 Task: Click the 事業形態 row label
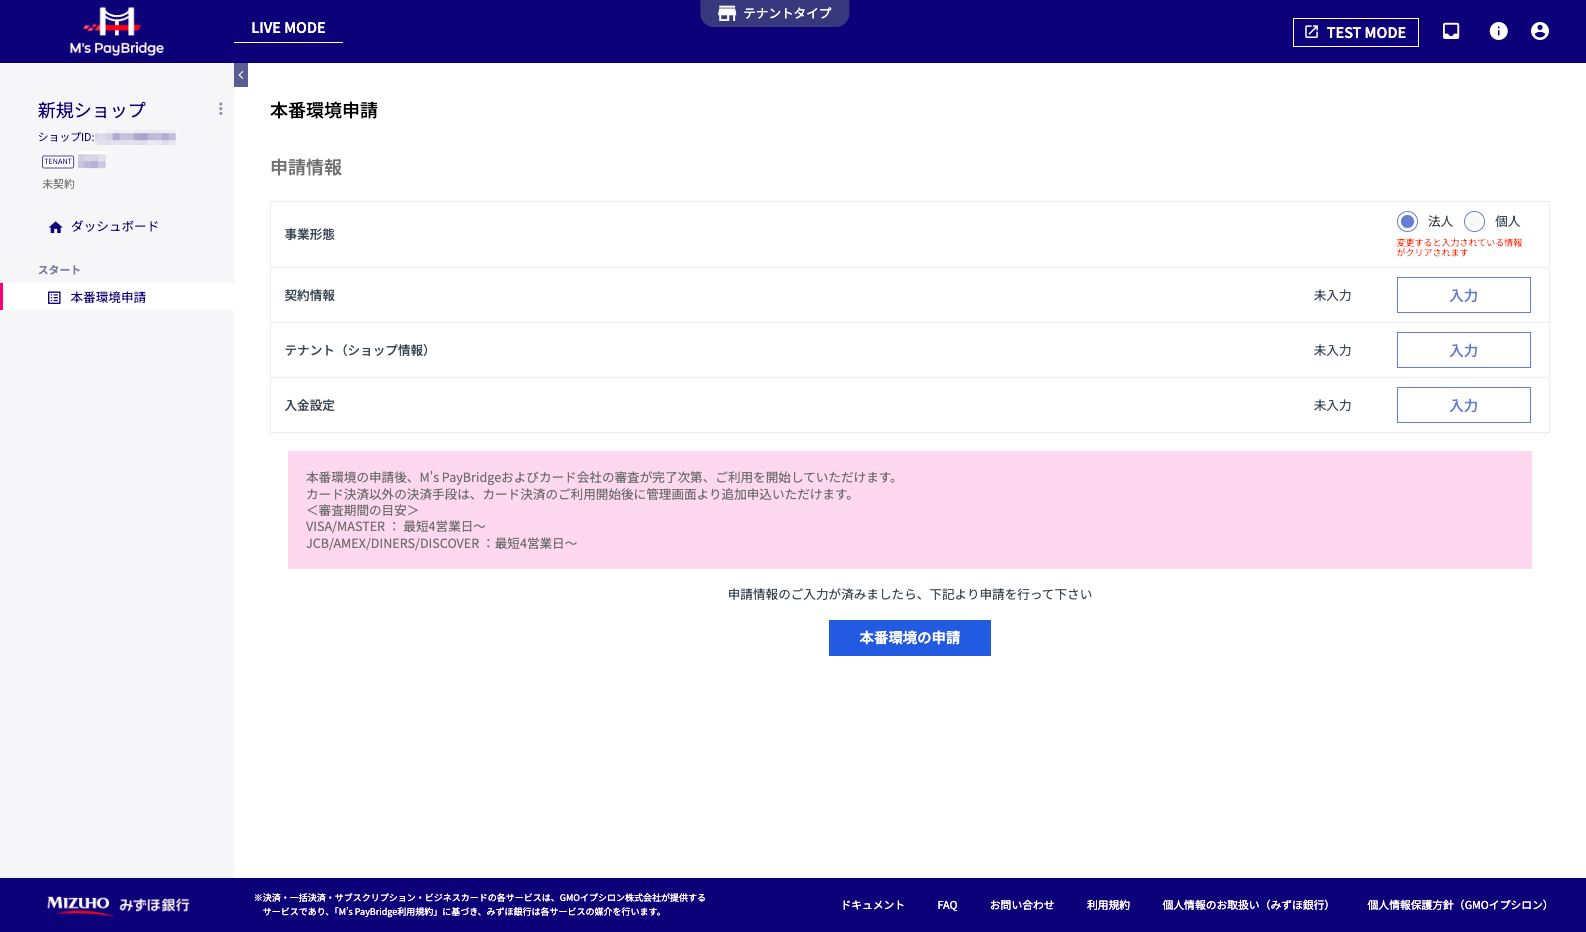click(310, 234)
